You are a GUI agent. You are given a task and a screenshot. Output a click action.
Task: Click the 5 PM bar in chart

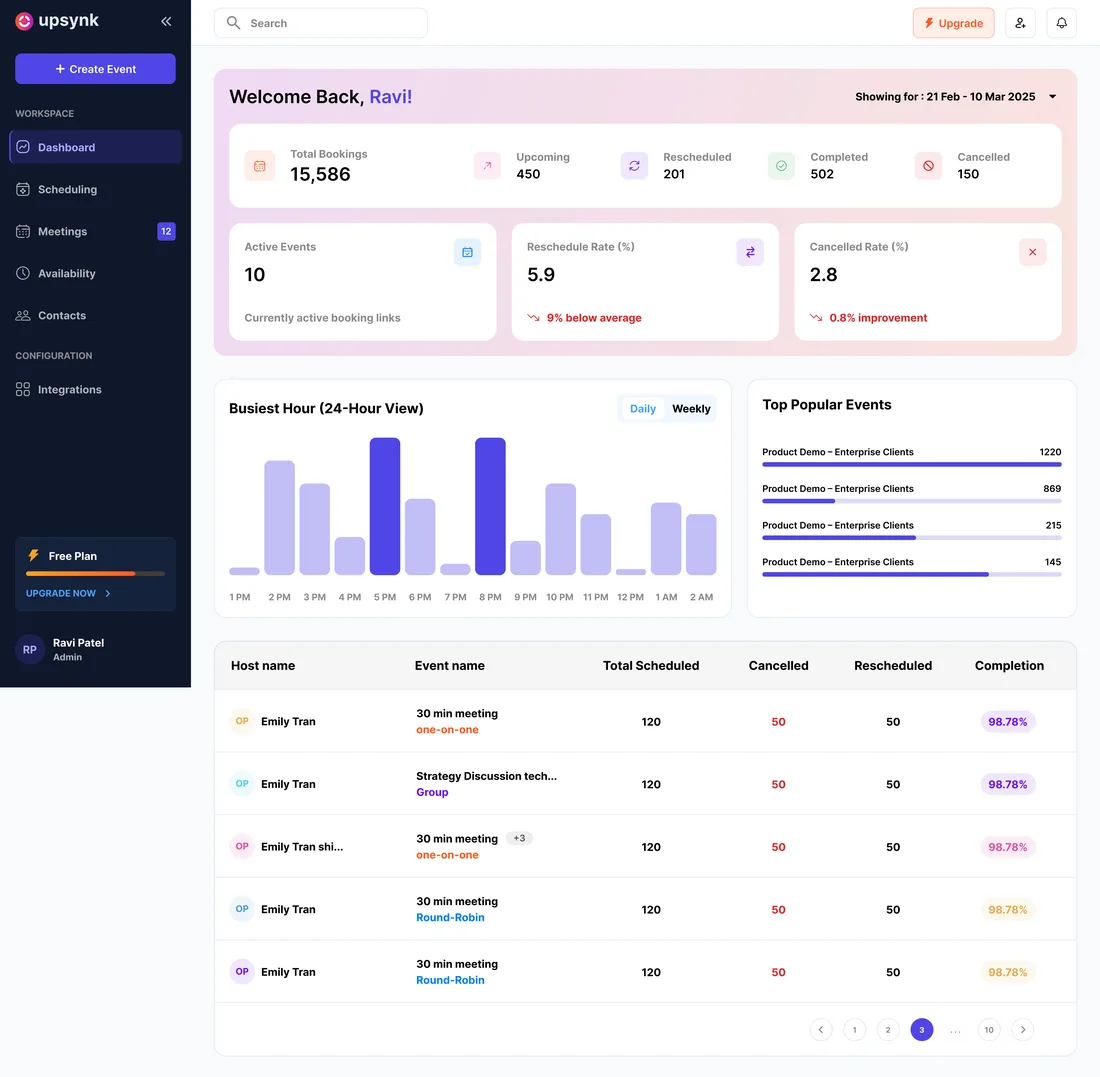point(385,507)
